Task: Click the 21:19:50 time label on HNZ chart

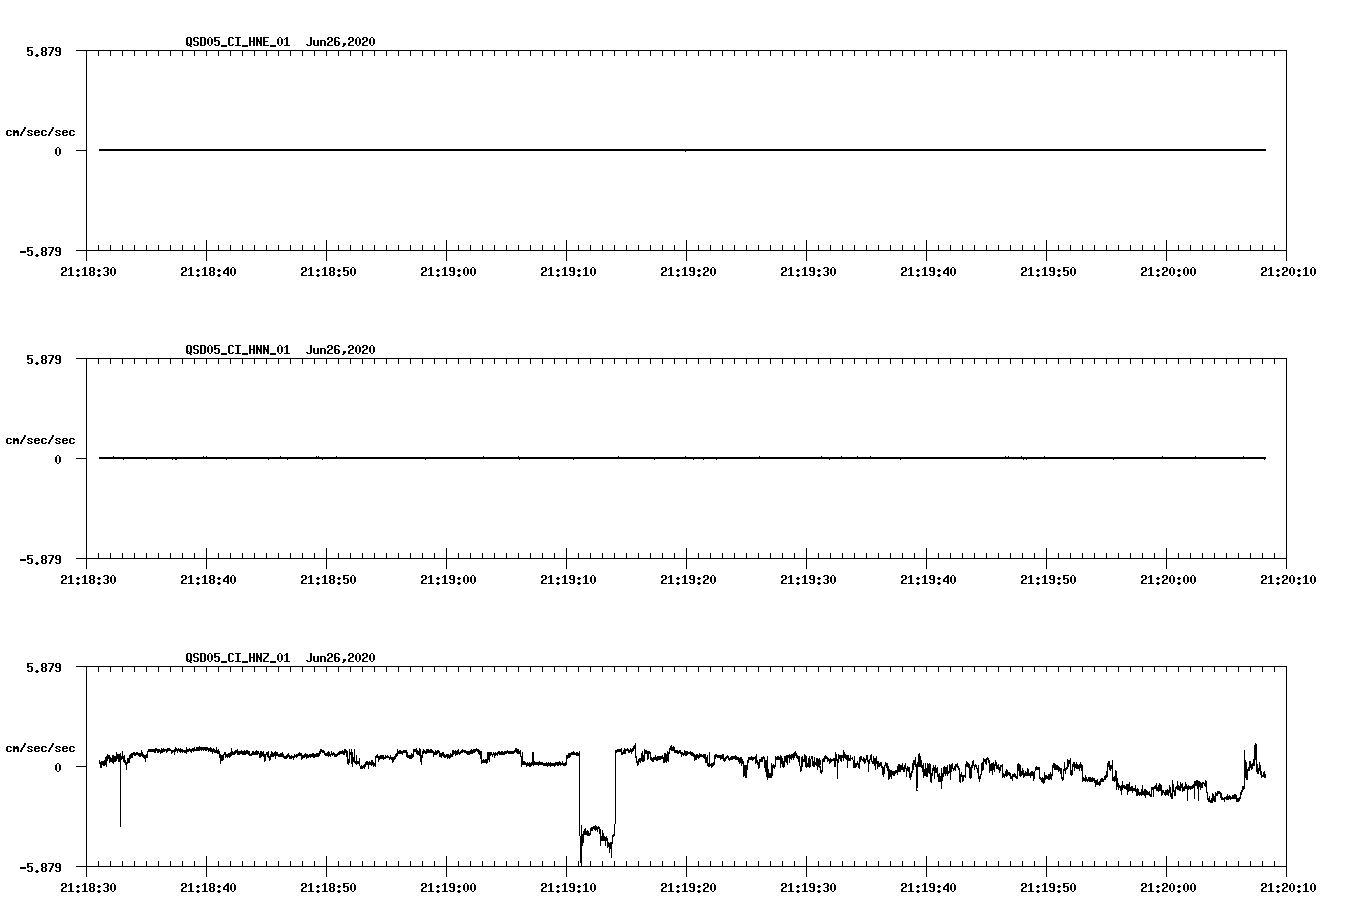Action: [1048, 887]
